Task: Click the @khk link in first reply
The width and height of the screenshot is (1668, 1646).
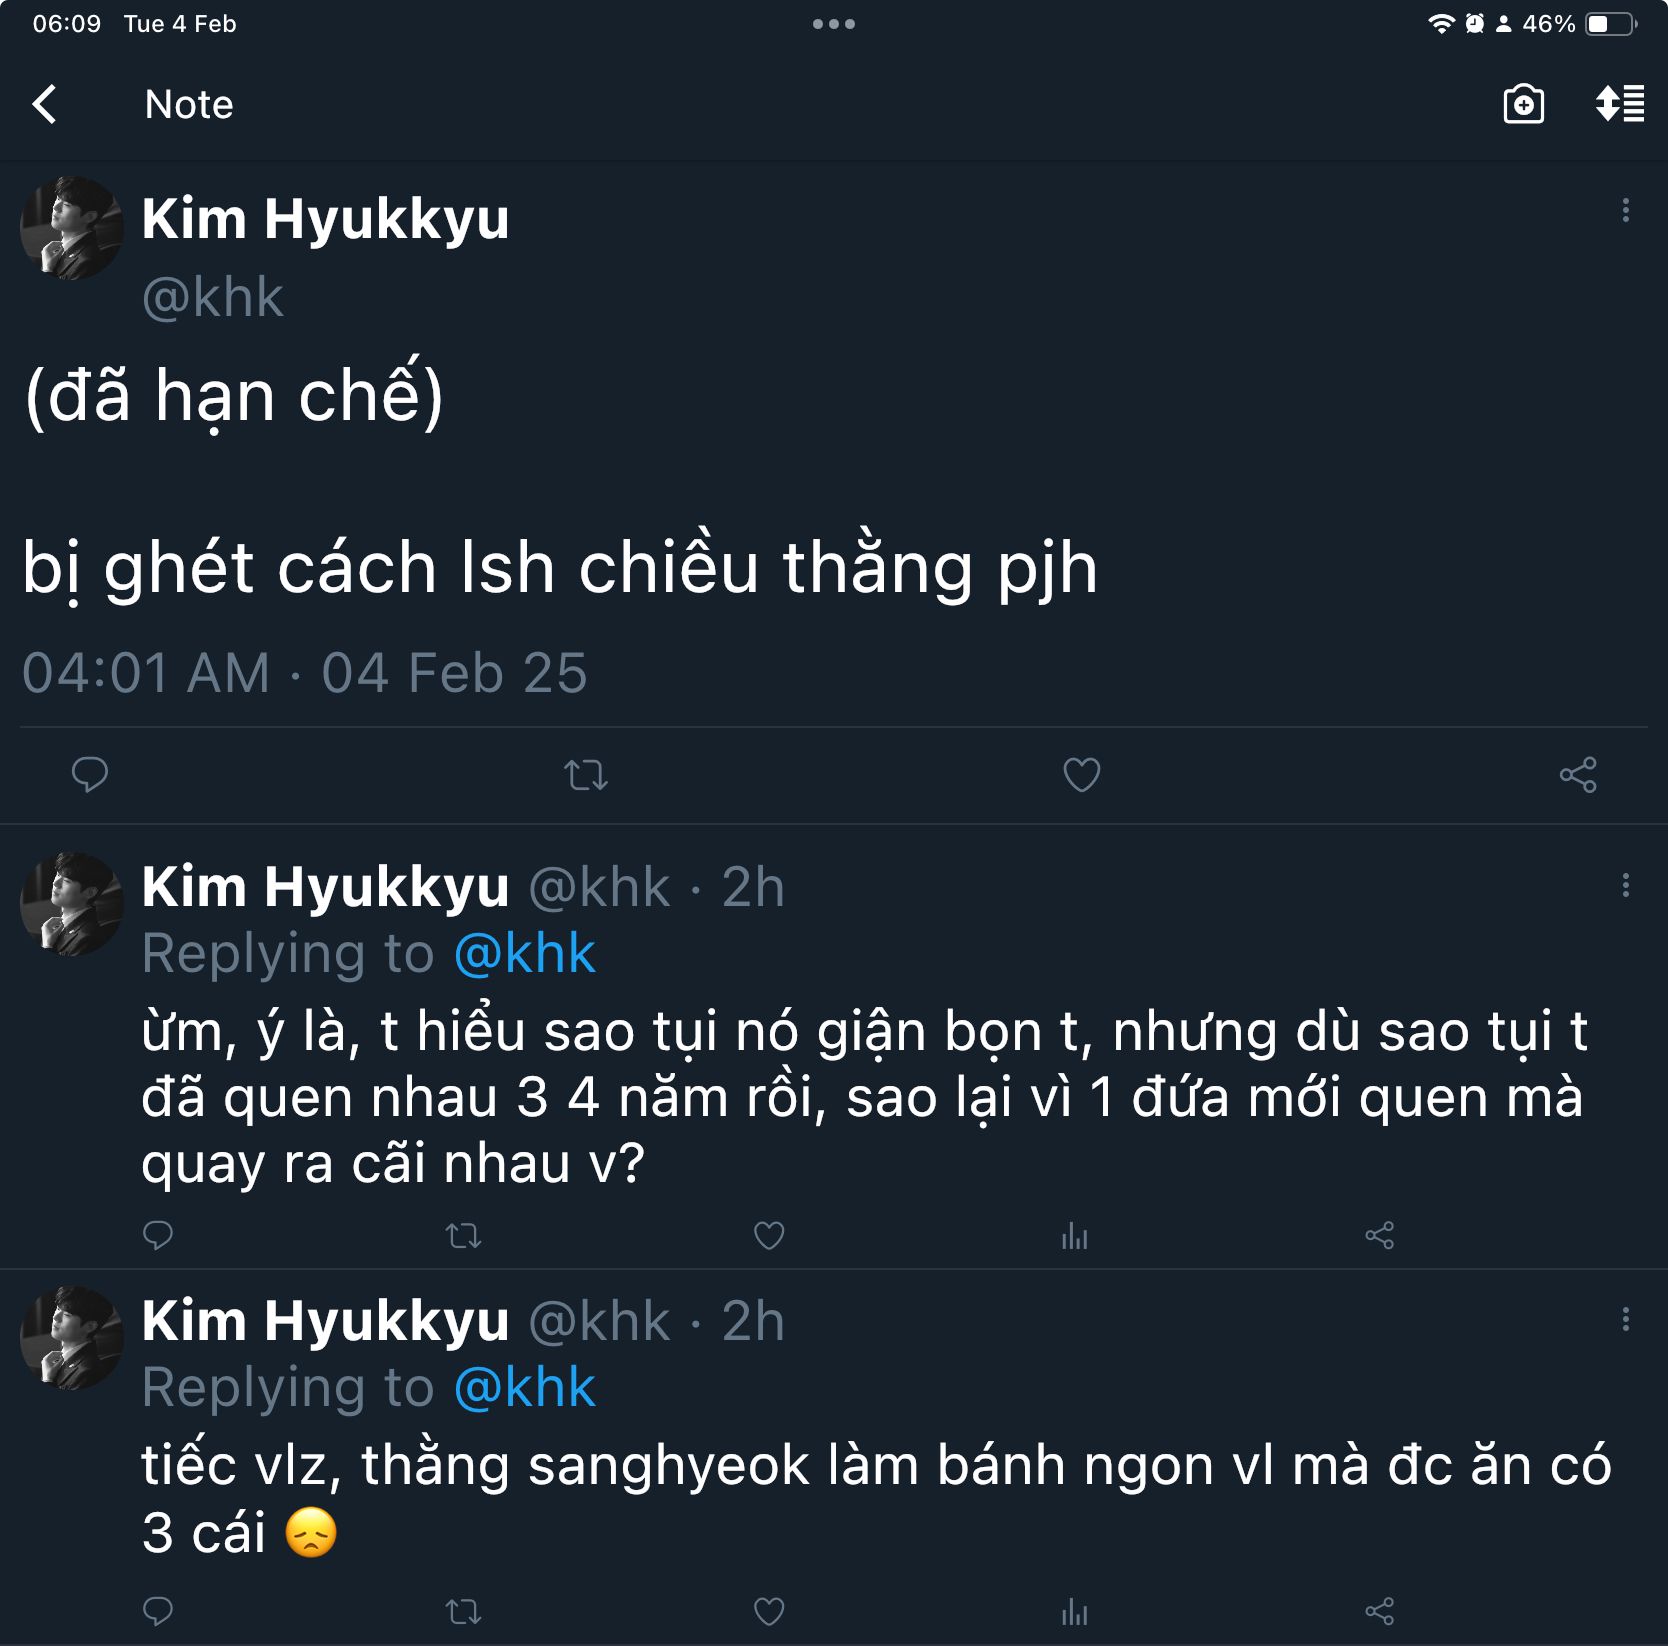Action: 525,953
